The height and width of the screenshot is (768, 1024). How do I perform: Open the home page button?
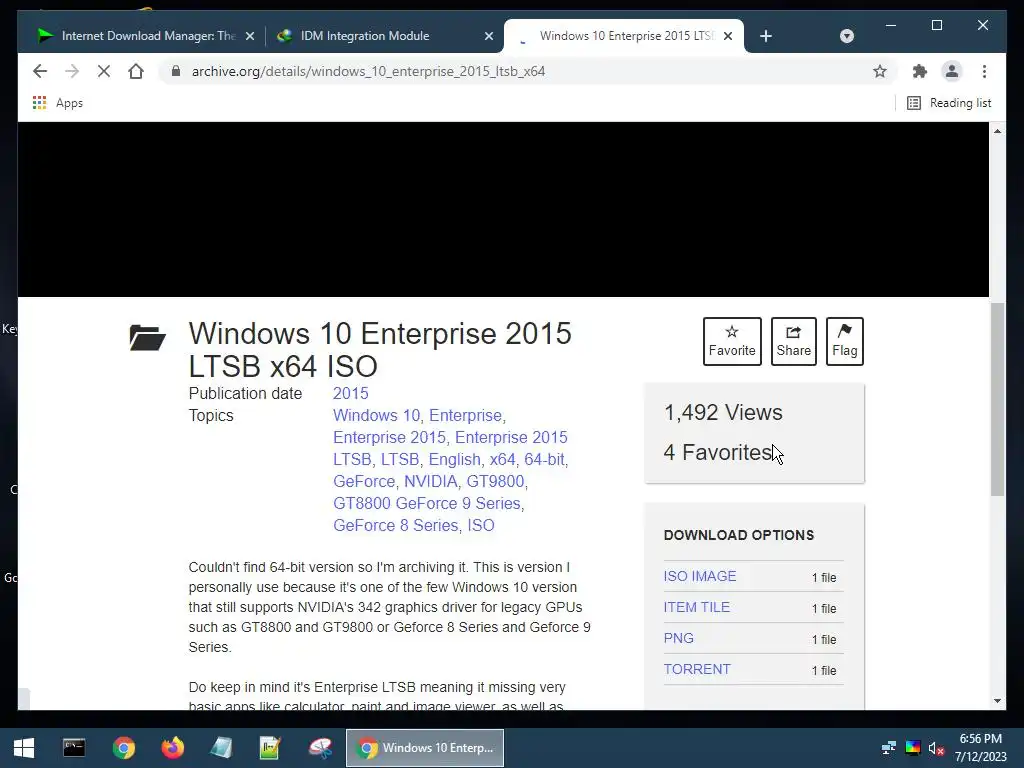[136, 71]
